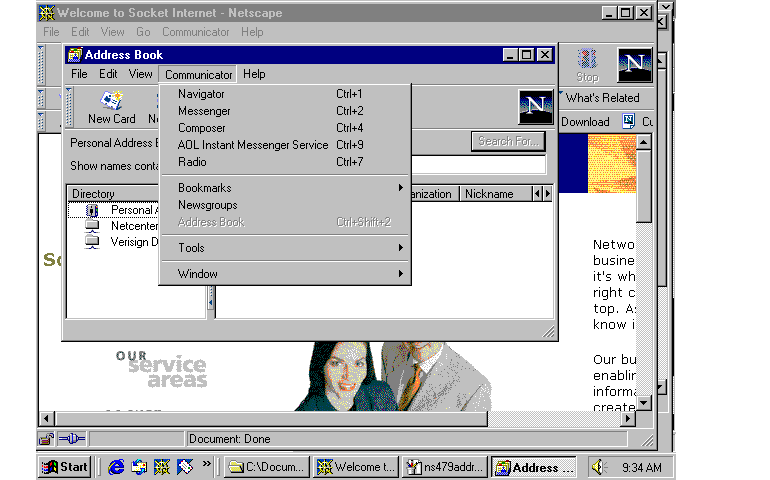770x480 pixels.
Task: Click Netscape N logo in browser window
Action: pos(634,65)
